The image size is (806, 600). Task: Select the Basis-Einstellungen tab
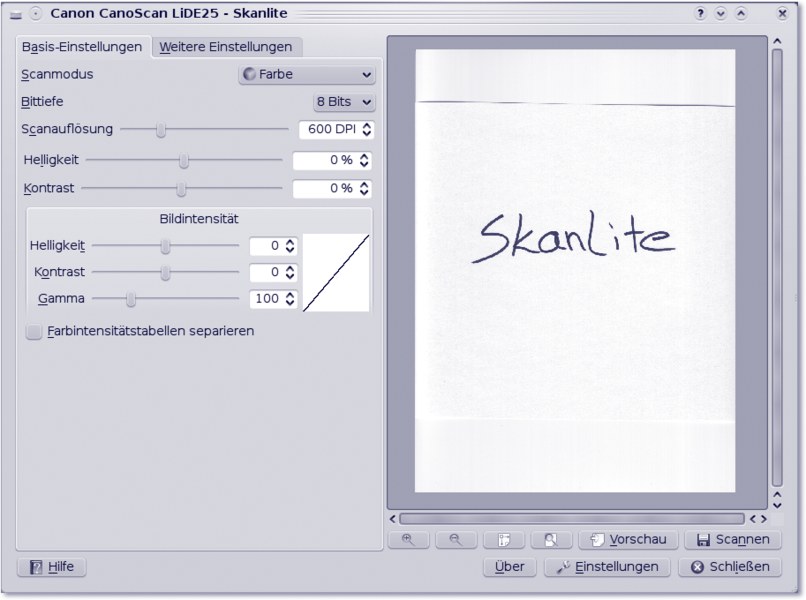pyautogui.click(x=82, y=47)
